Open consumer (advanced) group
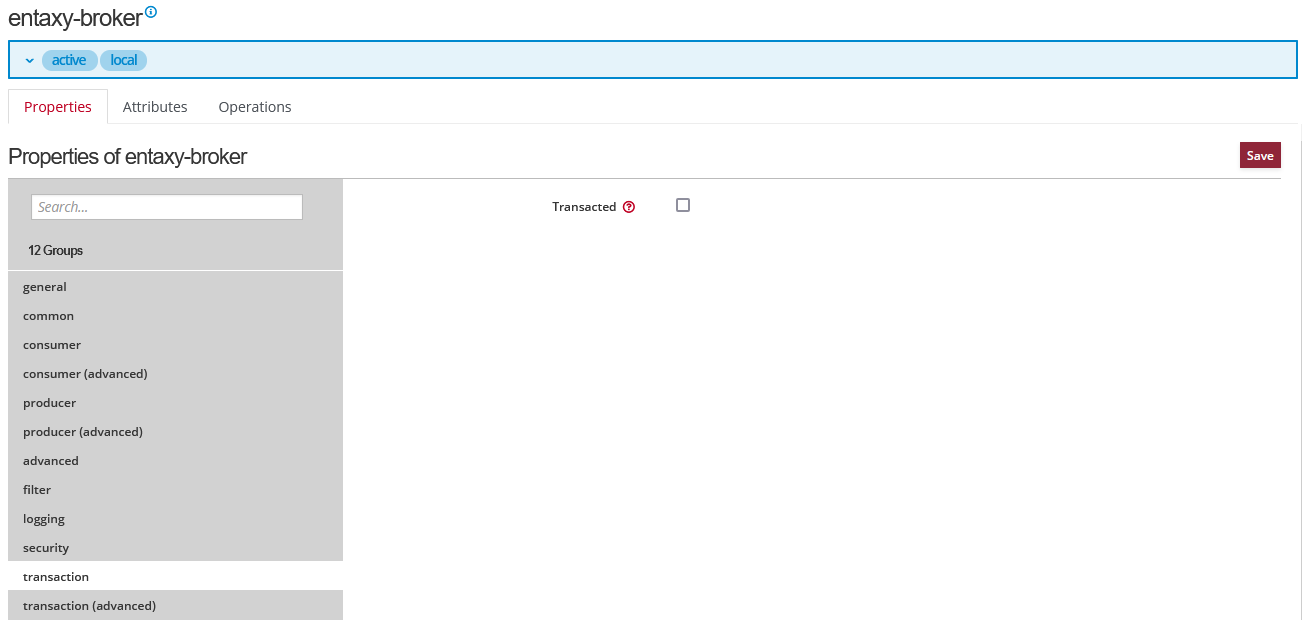The width and height of the screenshot is (1302, 620). pyautogui.click(x=85, y=374)
